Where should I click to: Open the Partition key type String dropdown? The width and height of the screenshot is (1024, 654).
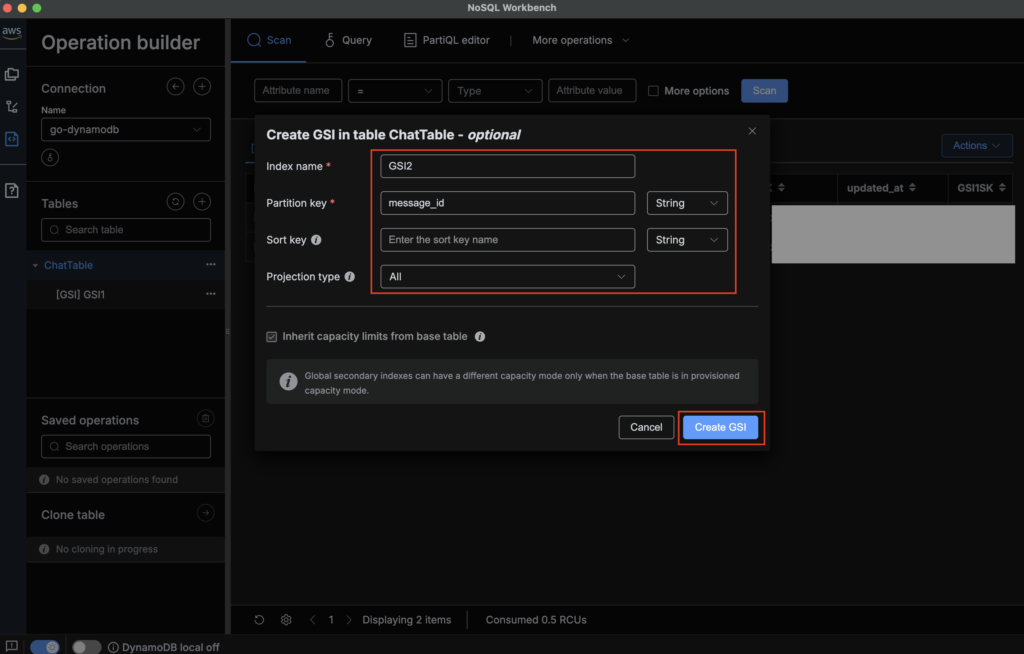point(687,203)
